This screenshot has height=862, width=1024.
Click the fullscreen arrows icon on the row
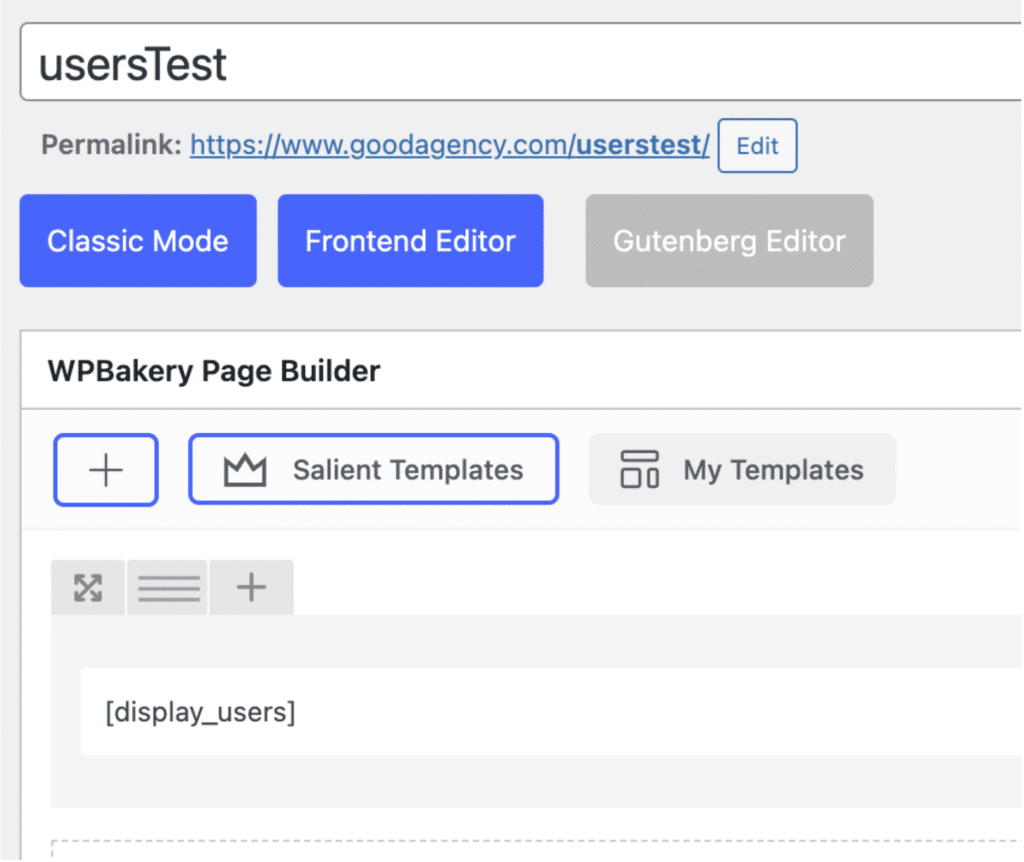pyautogui.click(x=88, y=587)
